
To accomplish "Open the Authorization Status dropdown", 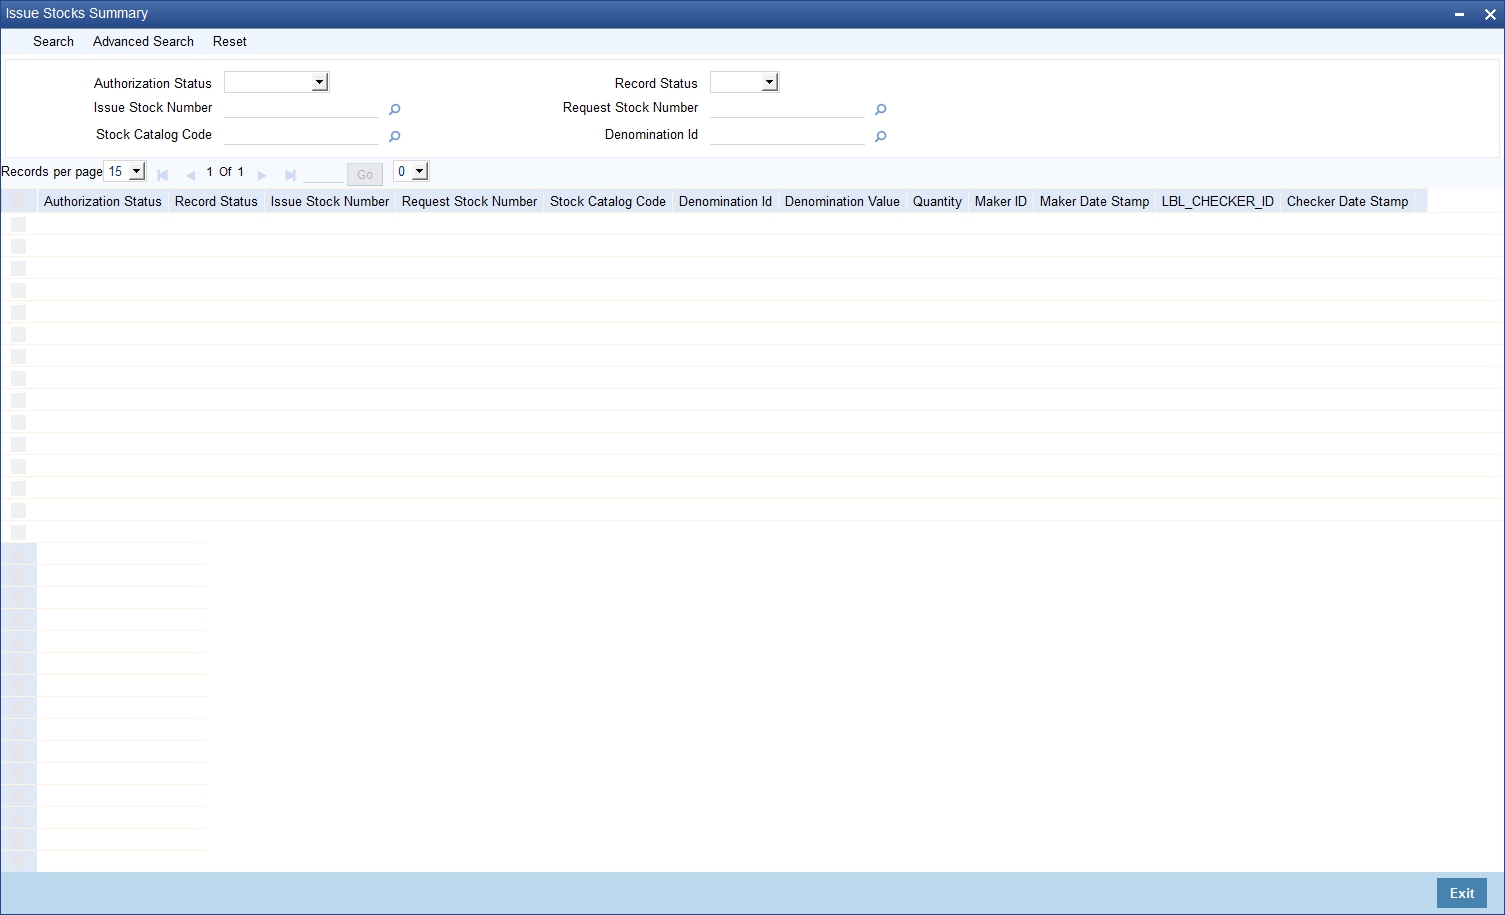I will pyautogui.click(x=277, y=83).
